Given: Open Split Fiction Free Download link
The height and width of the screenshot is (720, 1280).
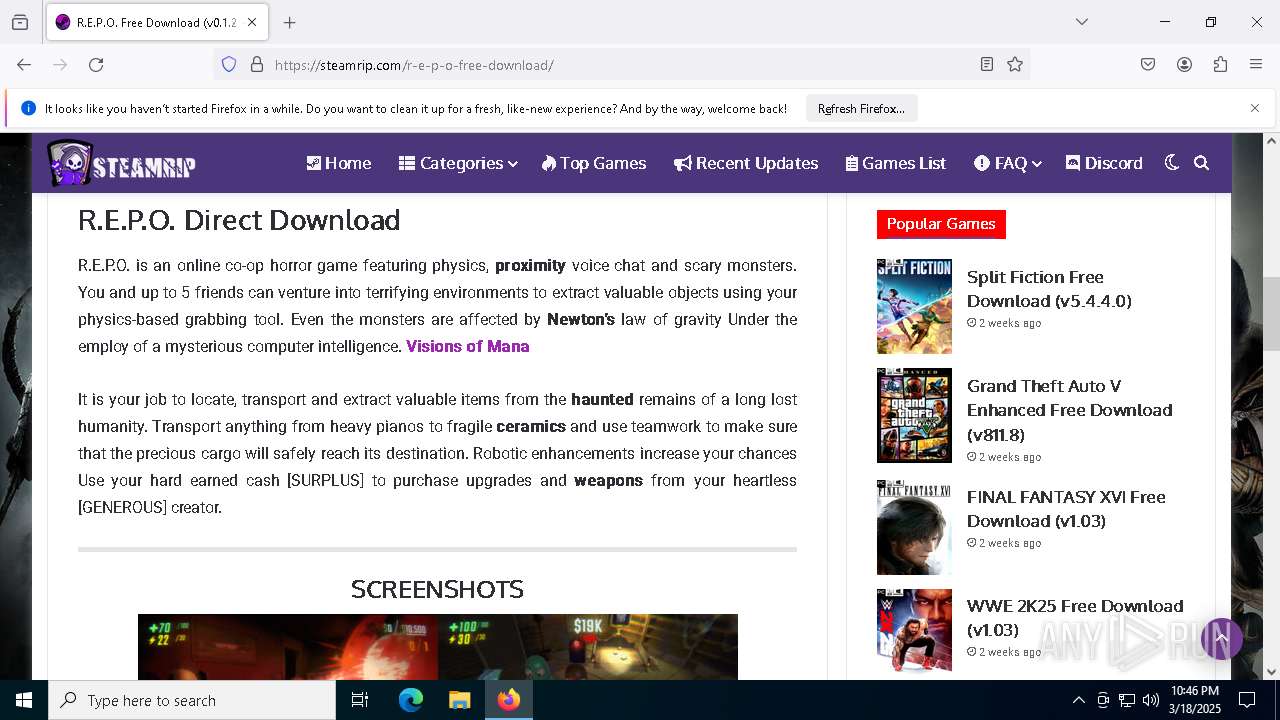Looking at the screenshot, I should [x=1049, y=289].
